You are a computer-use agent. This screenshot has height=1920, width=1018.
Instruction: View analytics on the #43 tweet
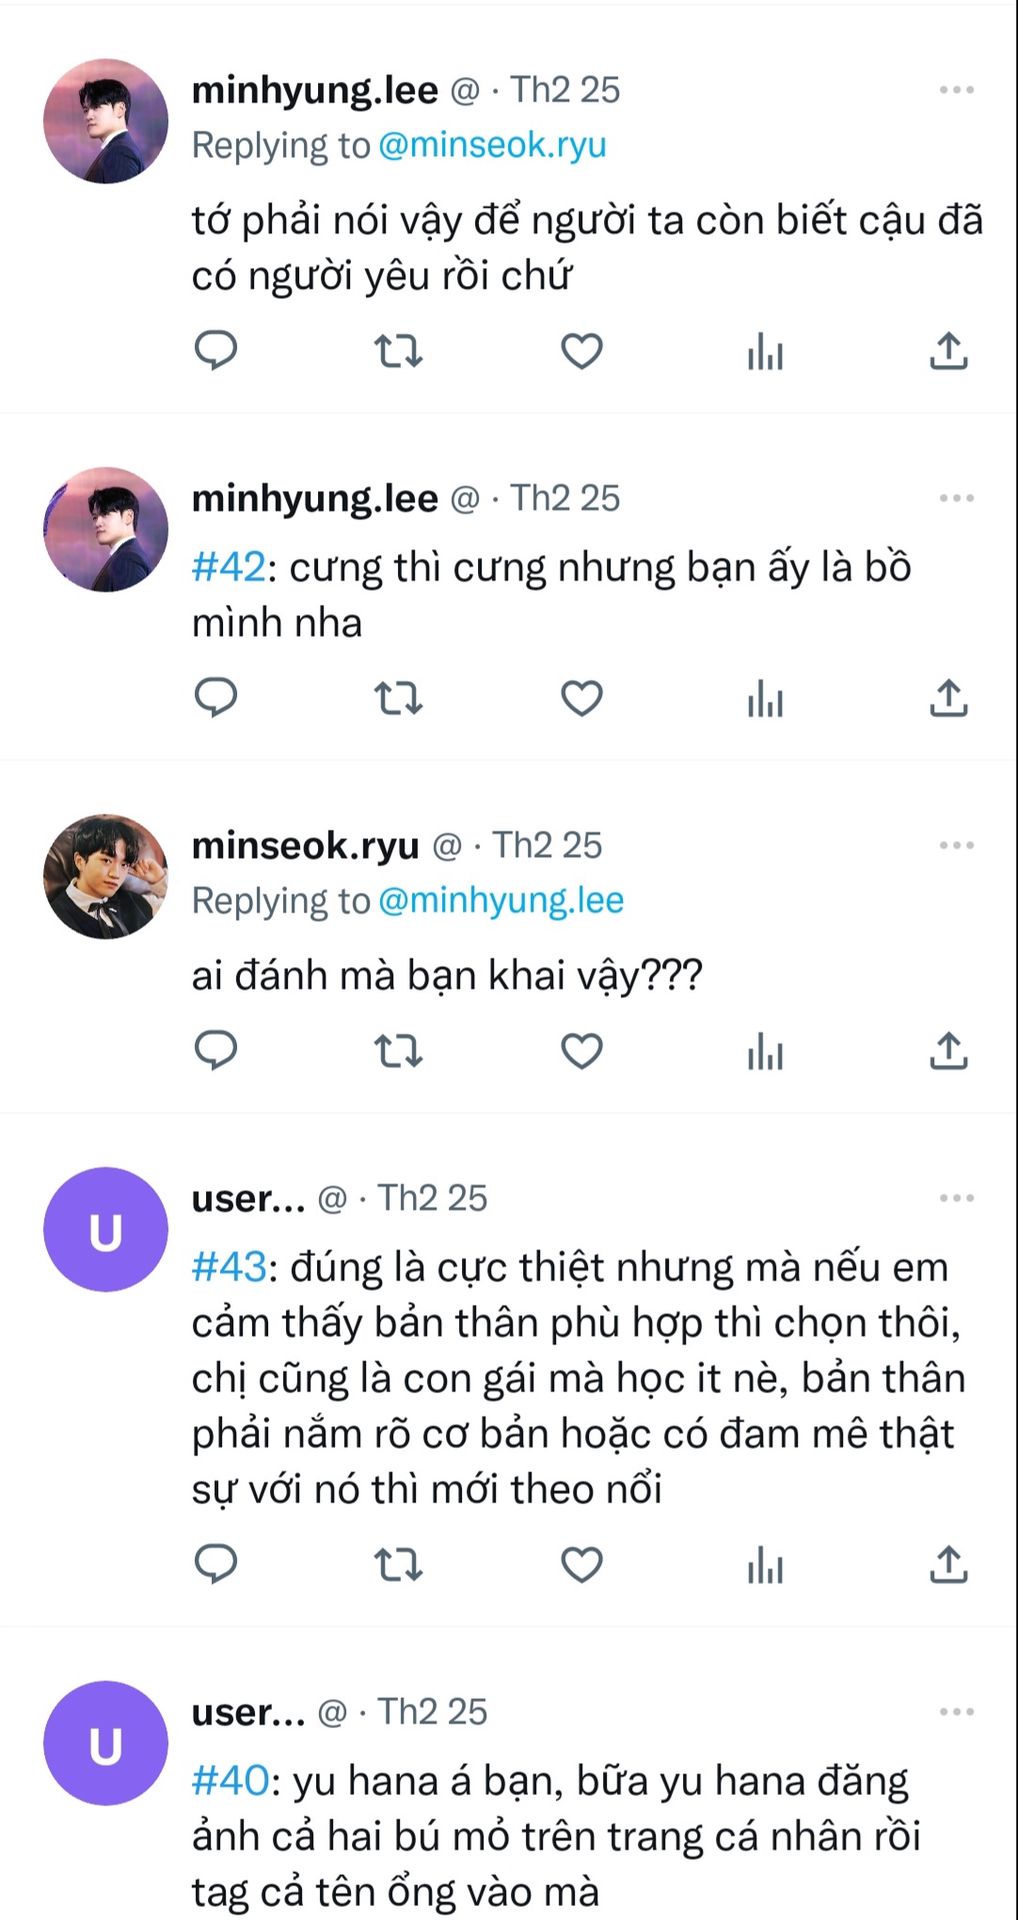pyautogui.click(x=765, y=1564)
